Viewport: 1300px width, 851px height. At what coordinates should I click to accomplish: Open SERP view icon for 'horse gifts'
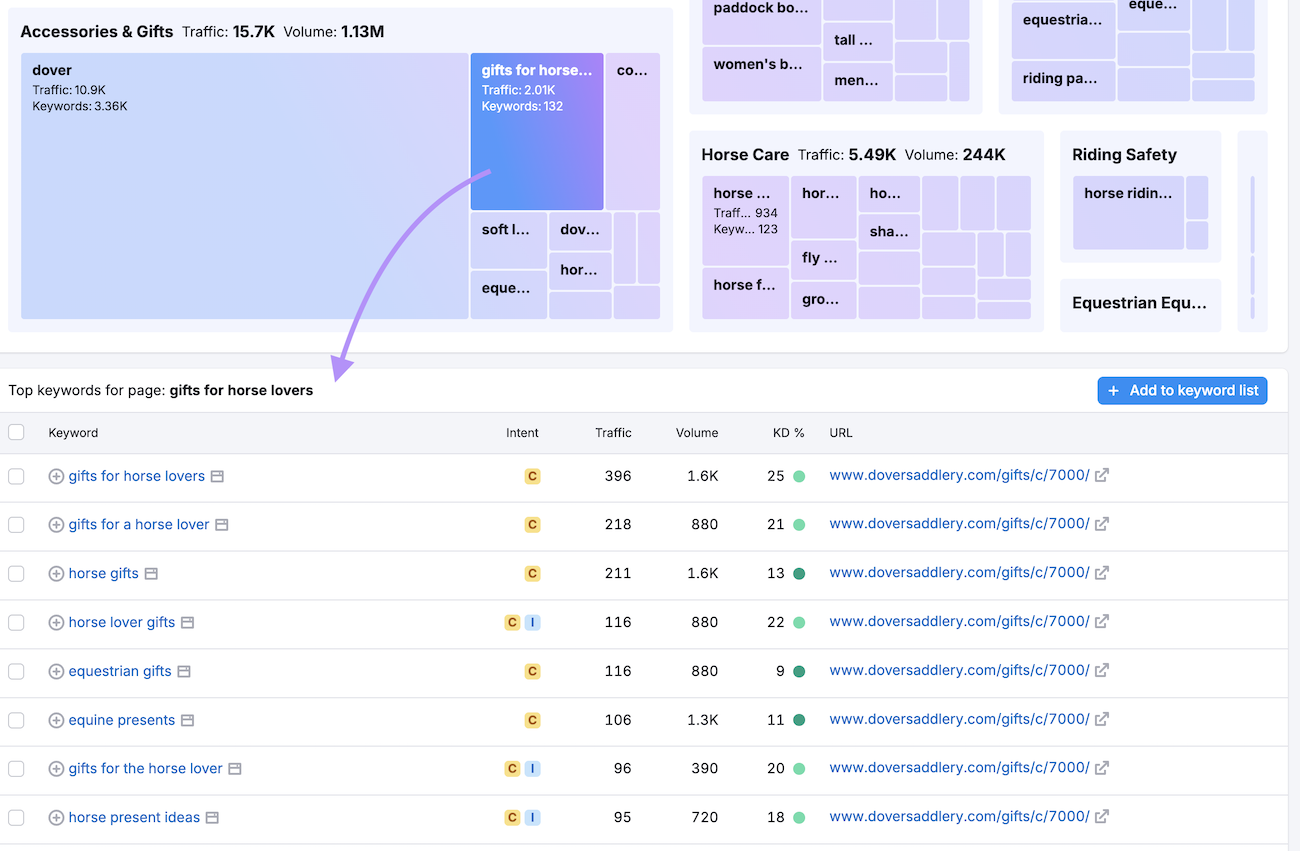151,573
